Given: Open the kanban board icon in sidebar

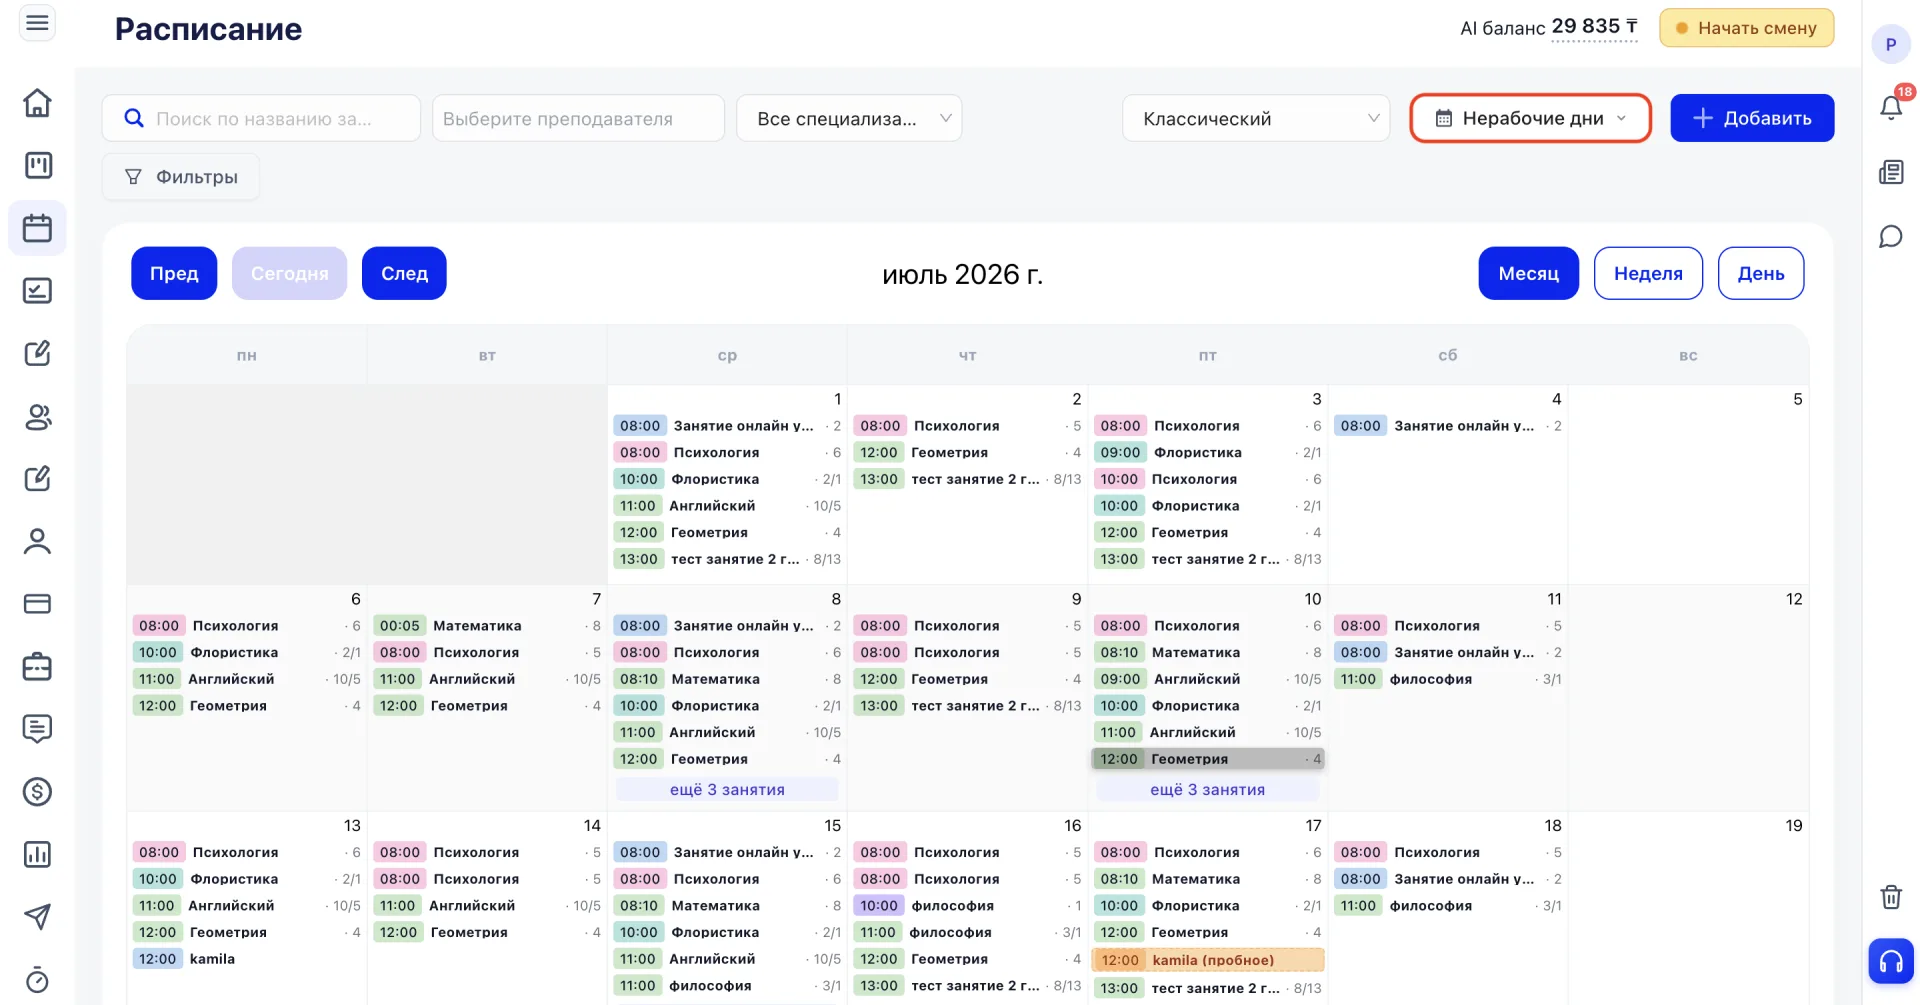Looking at the screenshot, I should (38, 165).
